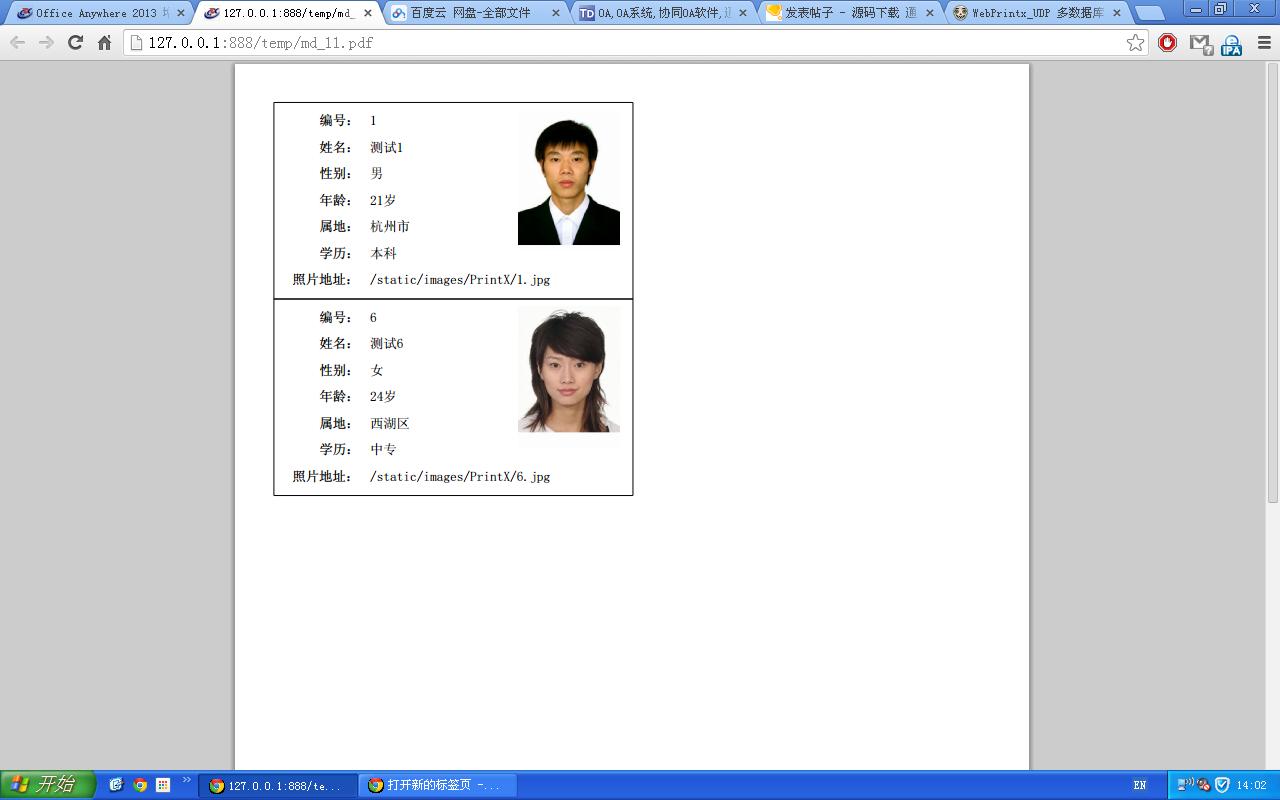Select the active 127.0.0.1:888/temp/md_ tab
The width and height of the screenshot is (1280, 800).
(288, 13)
